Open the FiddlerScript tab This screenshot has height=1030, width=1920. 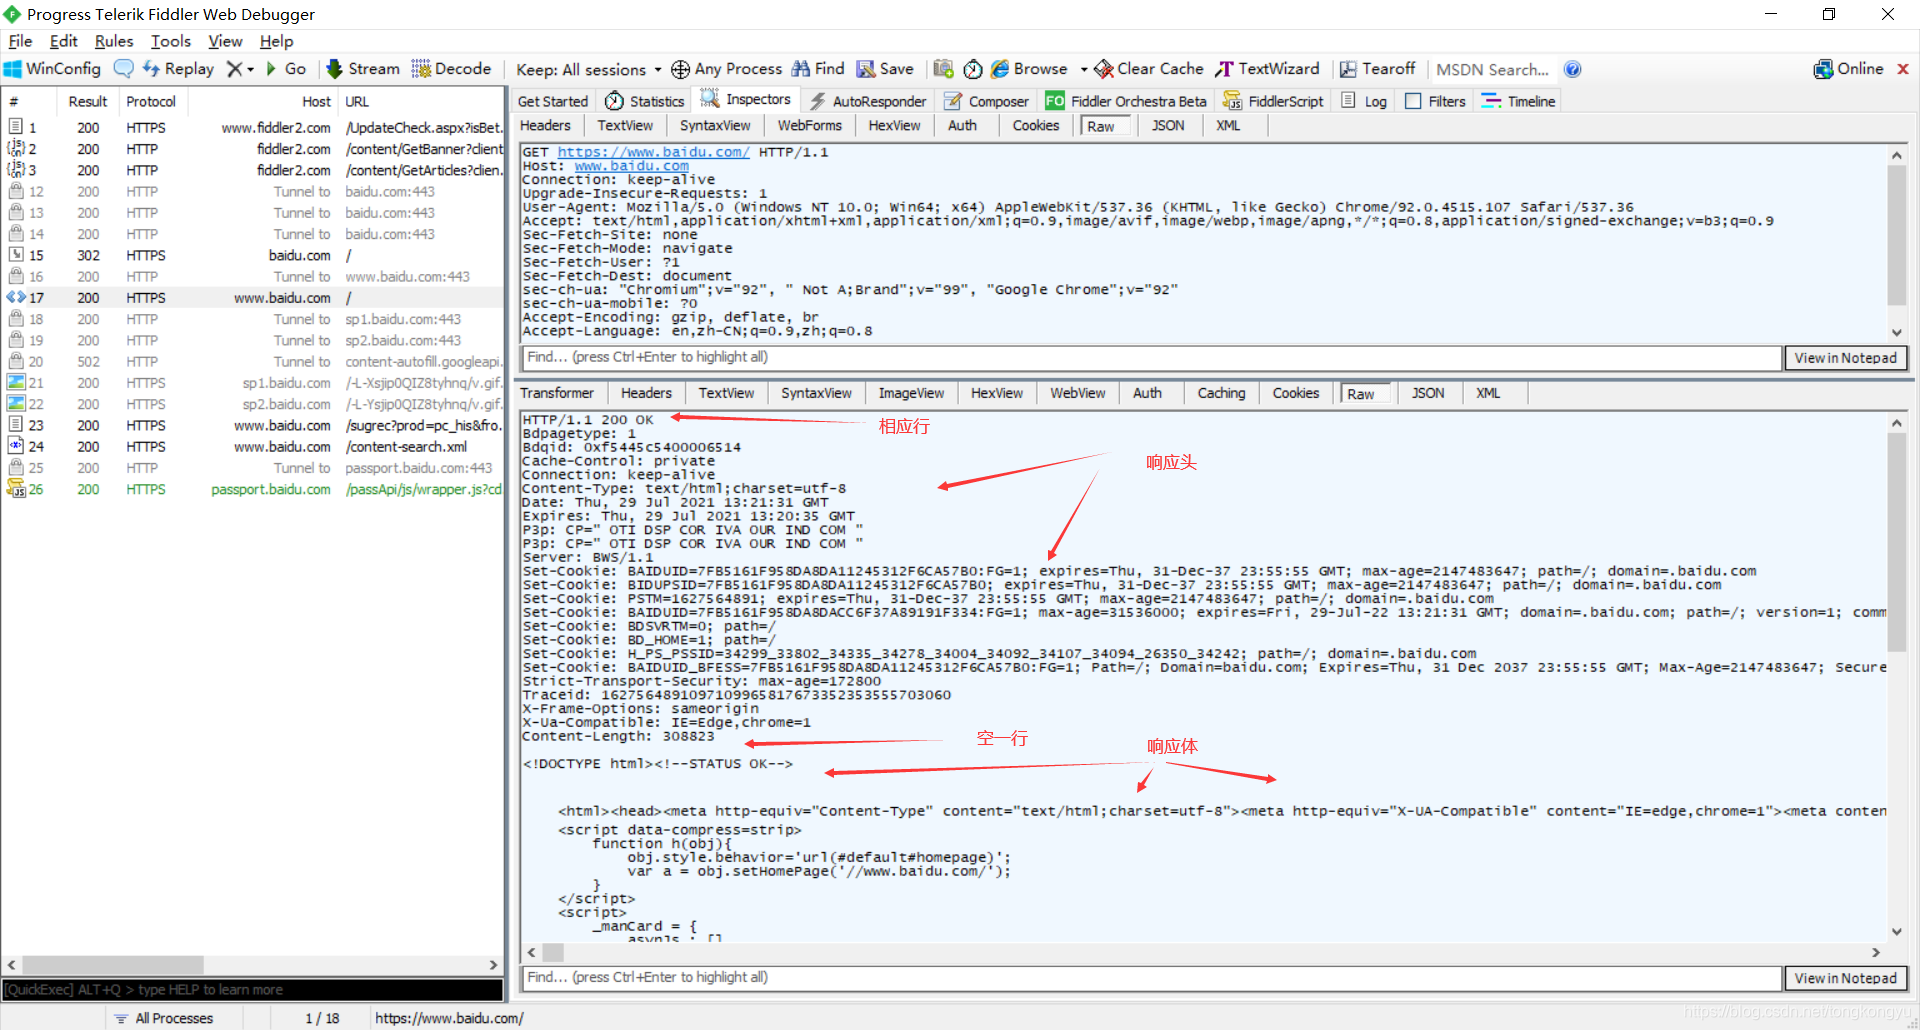1273,101
